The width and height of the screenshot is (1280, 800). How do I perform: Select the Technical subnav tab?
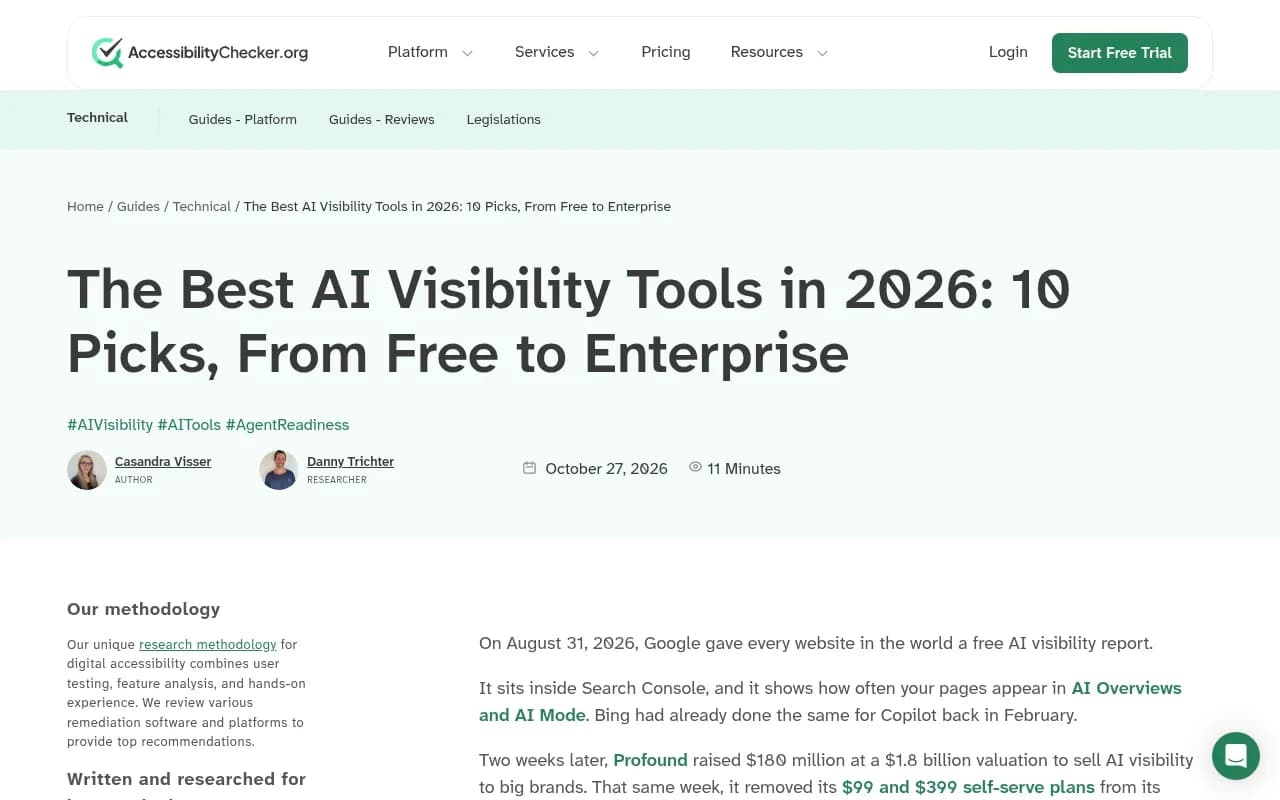pyautogui.click(x=97, y=118)
